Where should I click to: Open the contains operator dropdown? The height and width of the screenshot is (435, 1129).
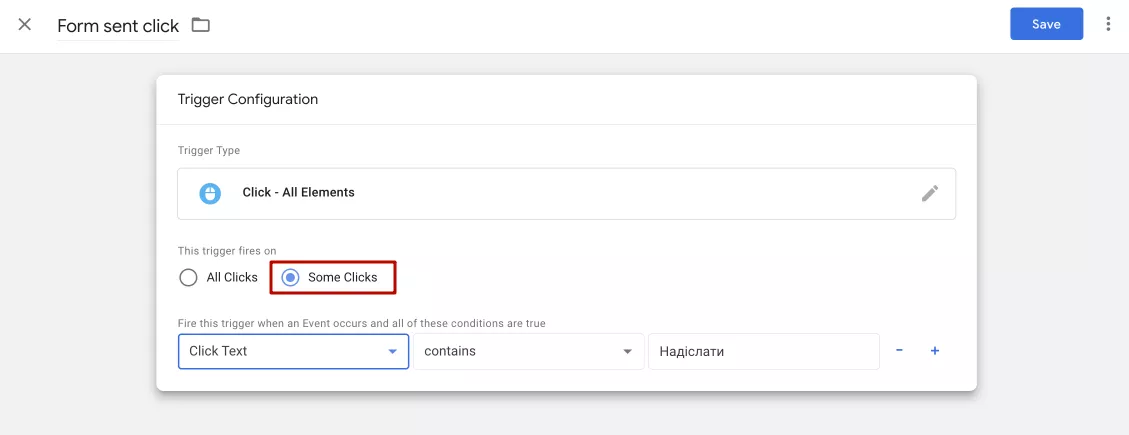point(528,351)
